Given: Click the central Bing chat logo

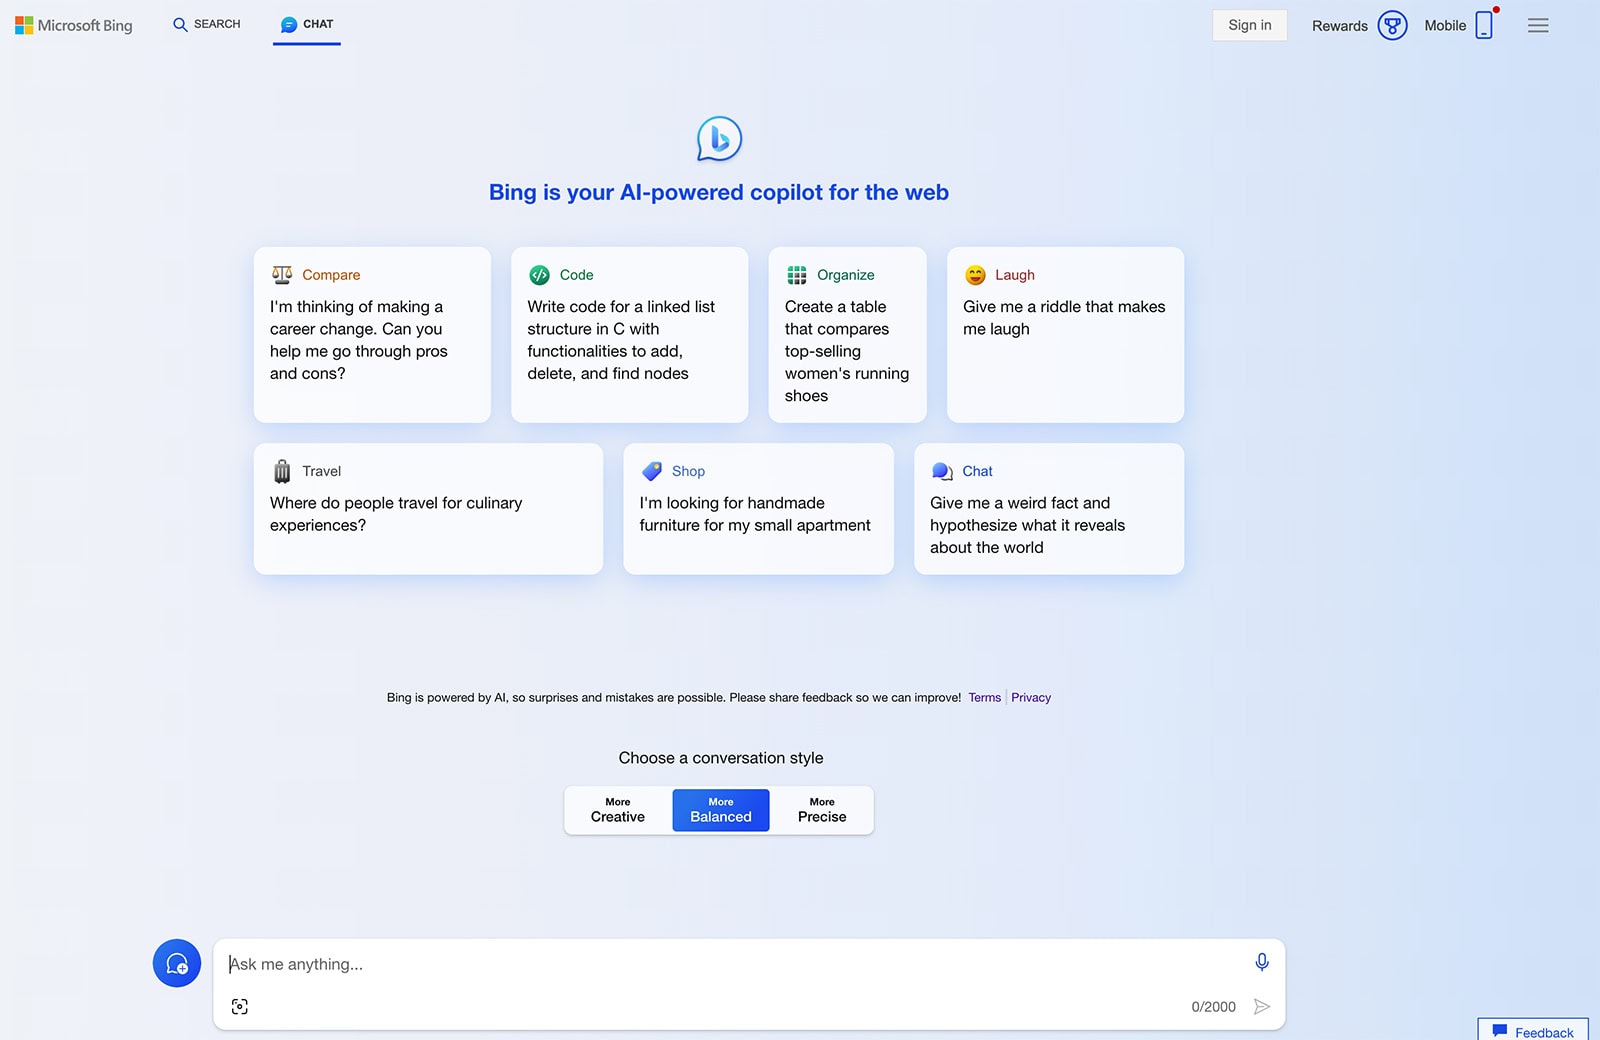Looking at the screenshot, I should (719, 139).
